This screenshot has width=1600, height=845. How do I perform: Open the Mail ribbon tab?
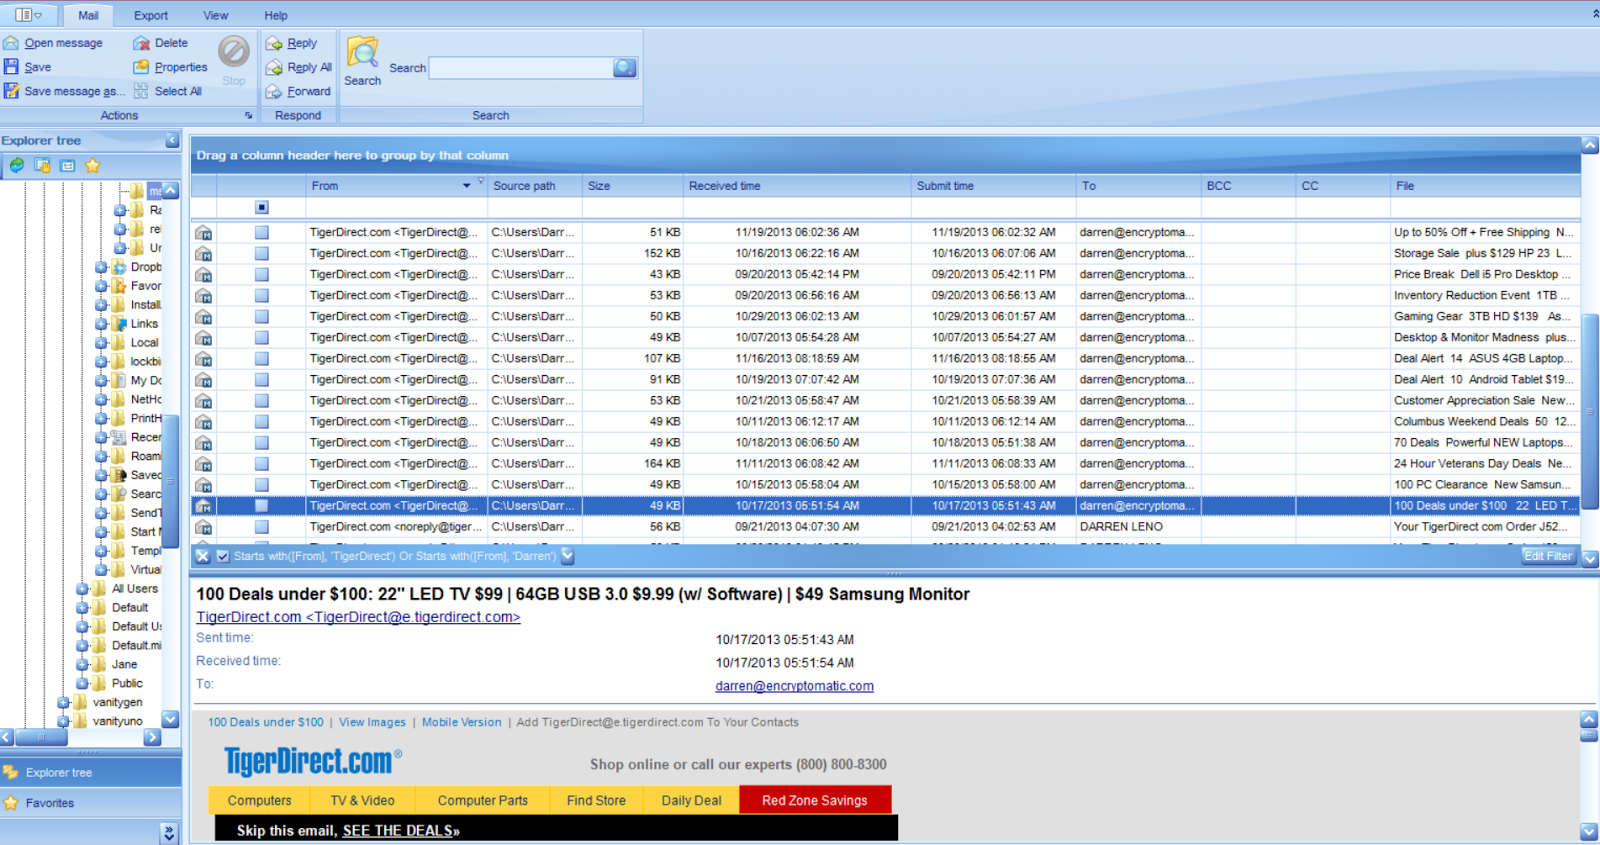pyautogui.click(x=88, y=15)
